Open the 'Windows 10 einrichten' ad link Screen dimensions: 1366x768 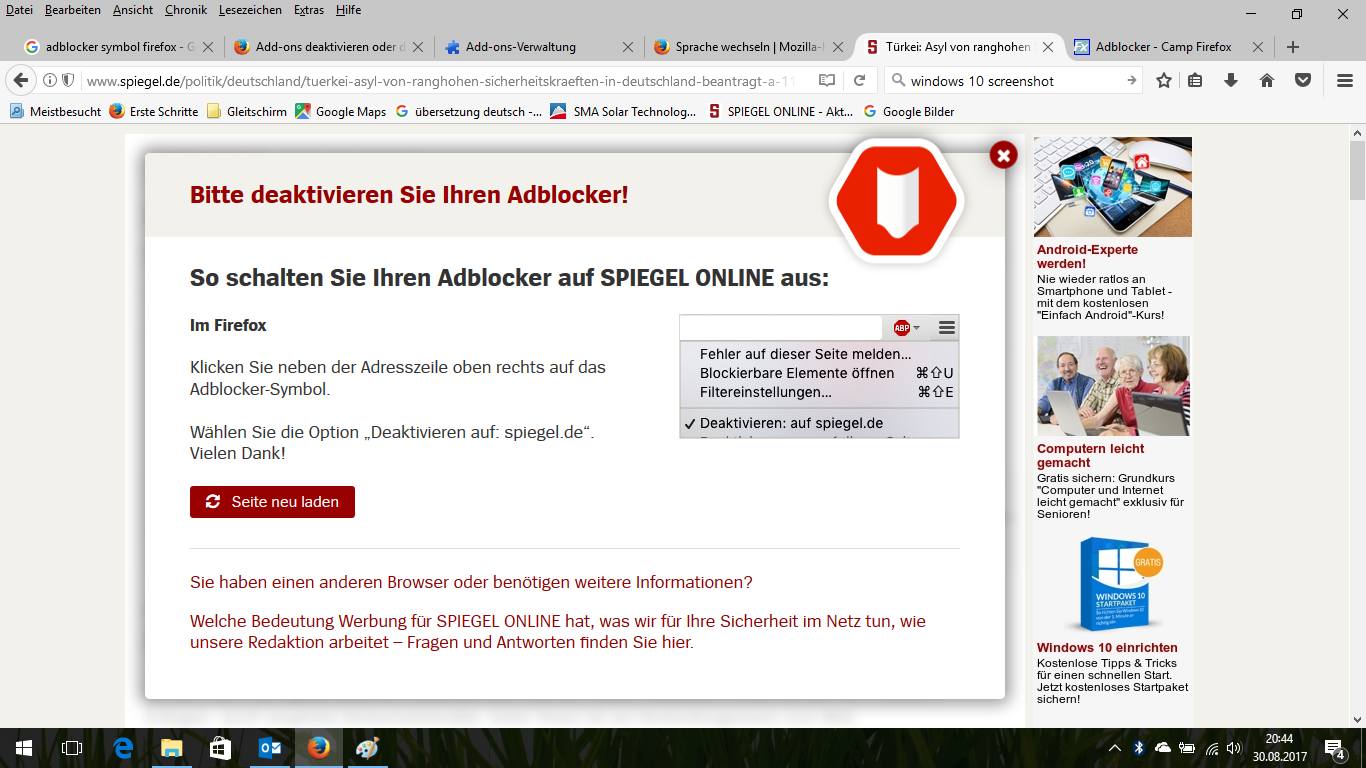[1107, 648]
